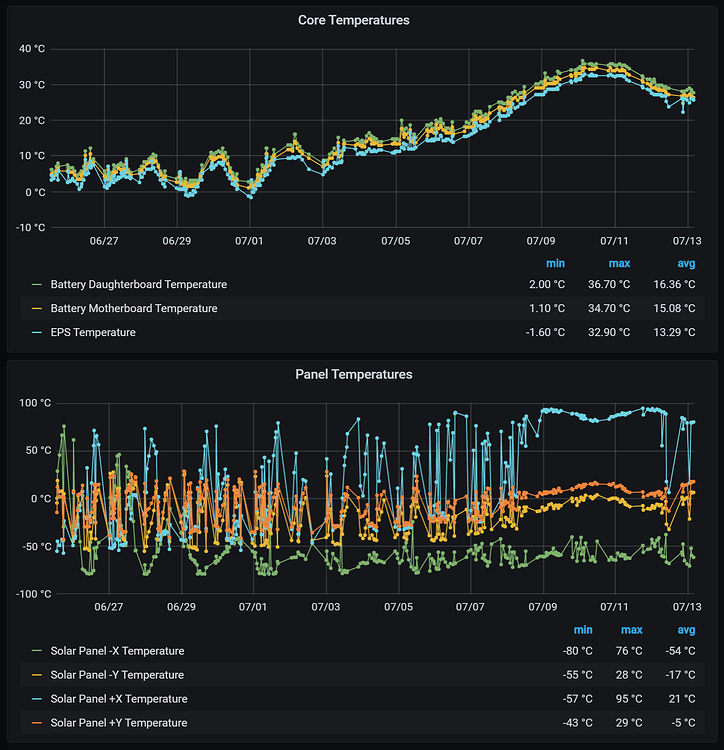Image resolution: width=724 pixels, height=750 pixels.
Task: Click 06/29 tick on Panel Temperatures axis
Action: click(181, 607)
